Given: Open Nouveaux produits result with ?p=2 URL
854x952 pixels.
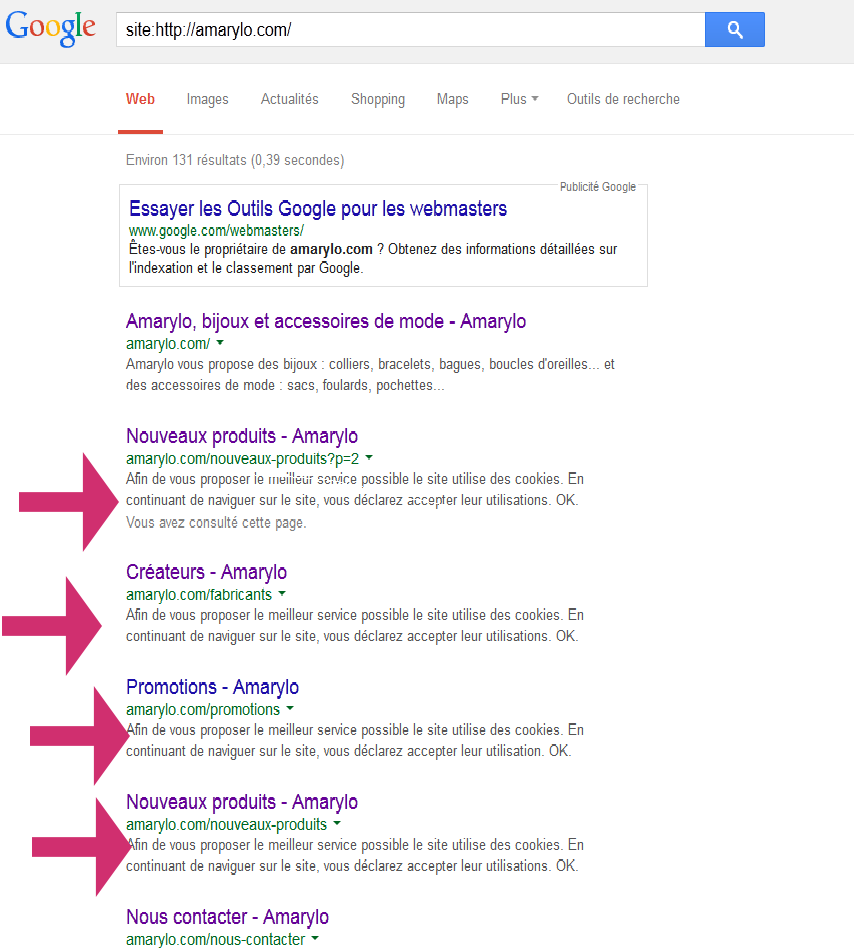Looking at the screenshot, I should (242, 436).
